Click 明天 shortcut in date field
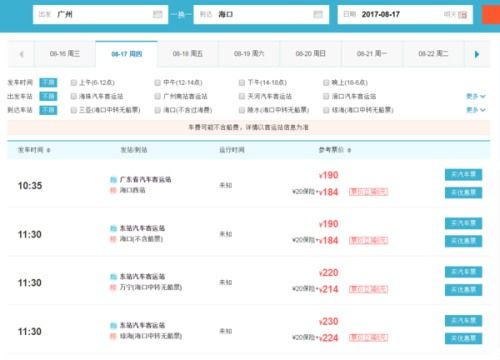Screen dimensions: 500x360 450,14
